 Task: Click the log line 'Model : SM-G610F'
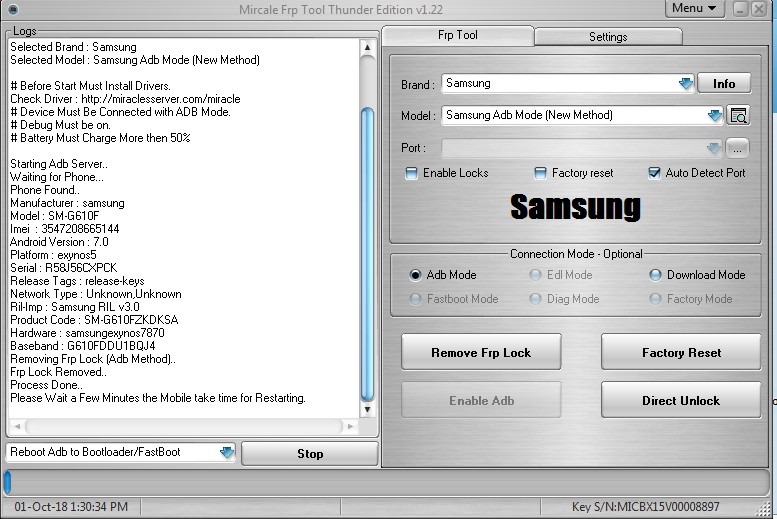55,216
